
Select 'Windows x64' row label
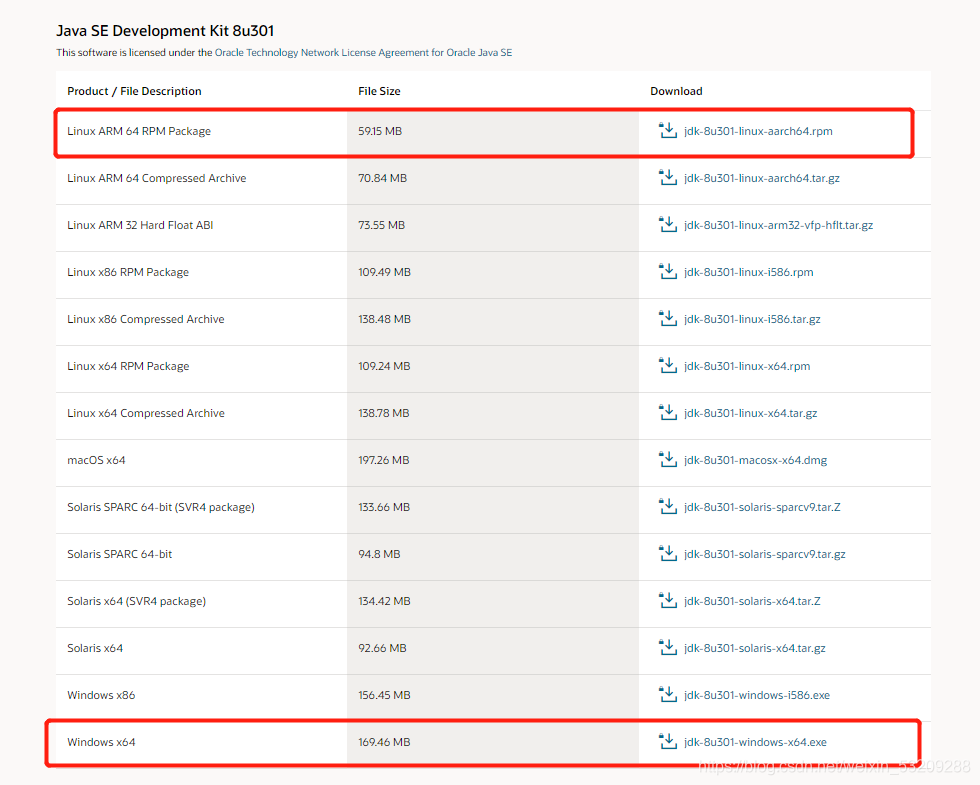[x=101, y=742]
